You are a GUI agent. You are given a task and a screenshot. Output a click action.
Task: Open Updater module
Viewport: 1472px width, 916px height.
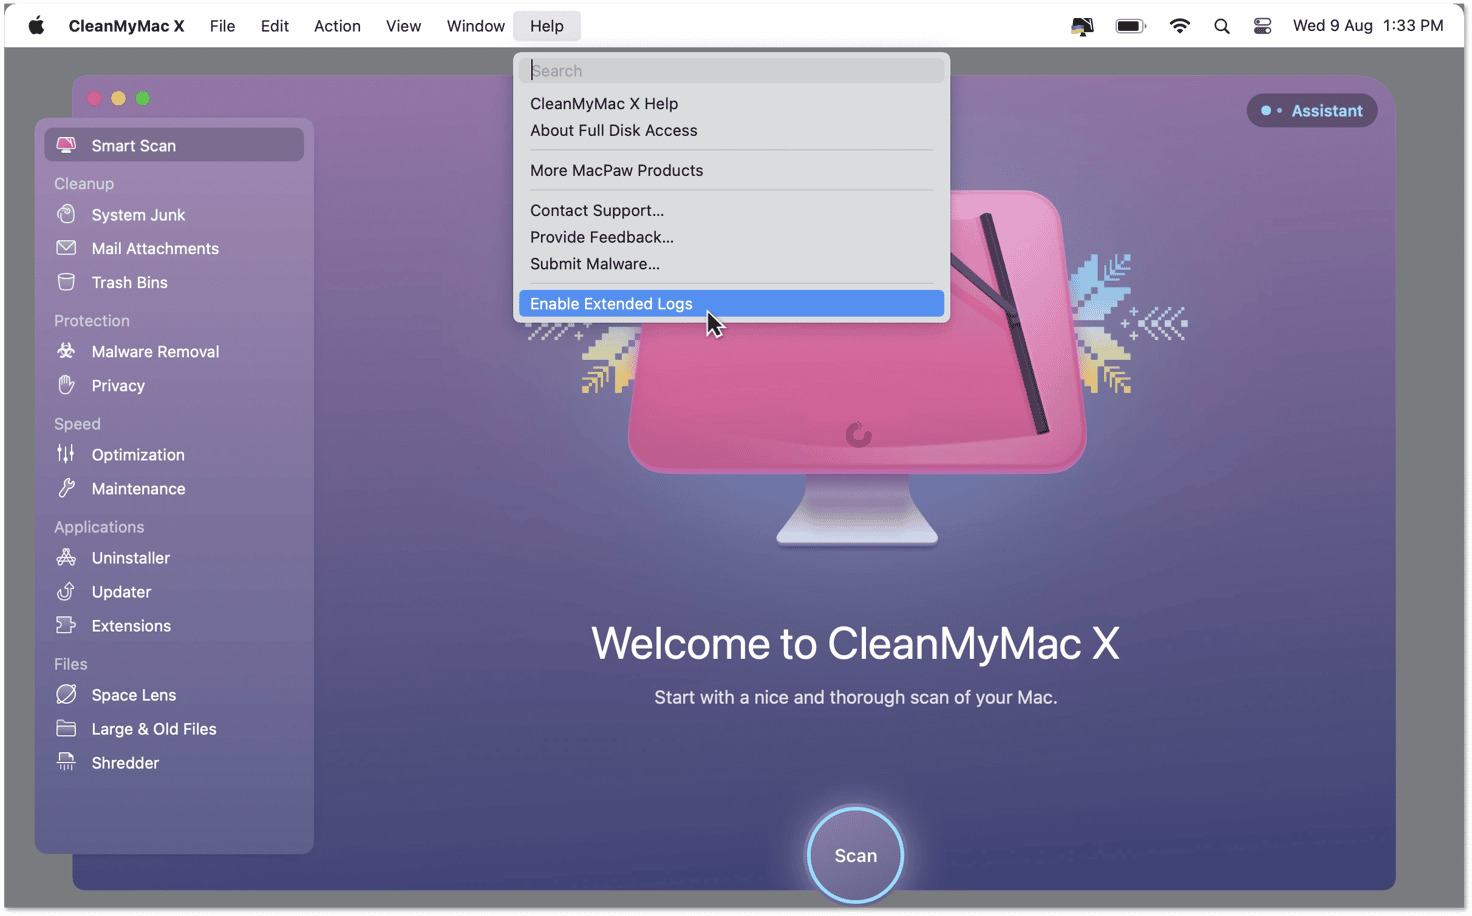coord(174,591)
